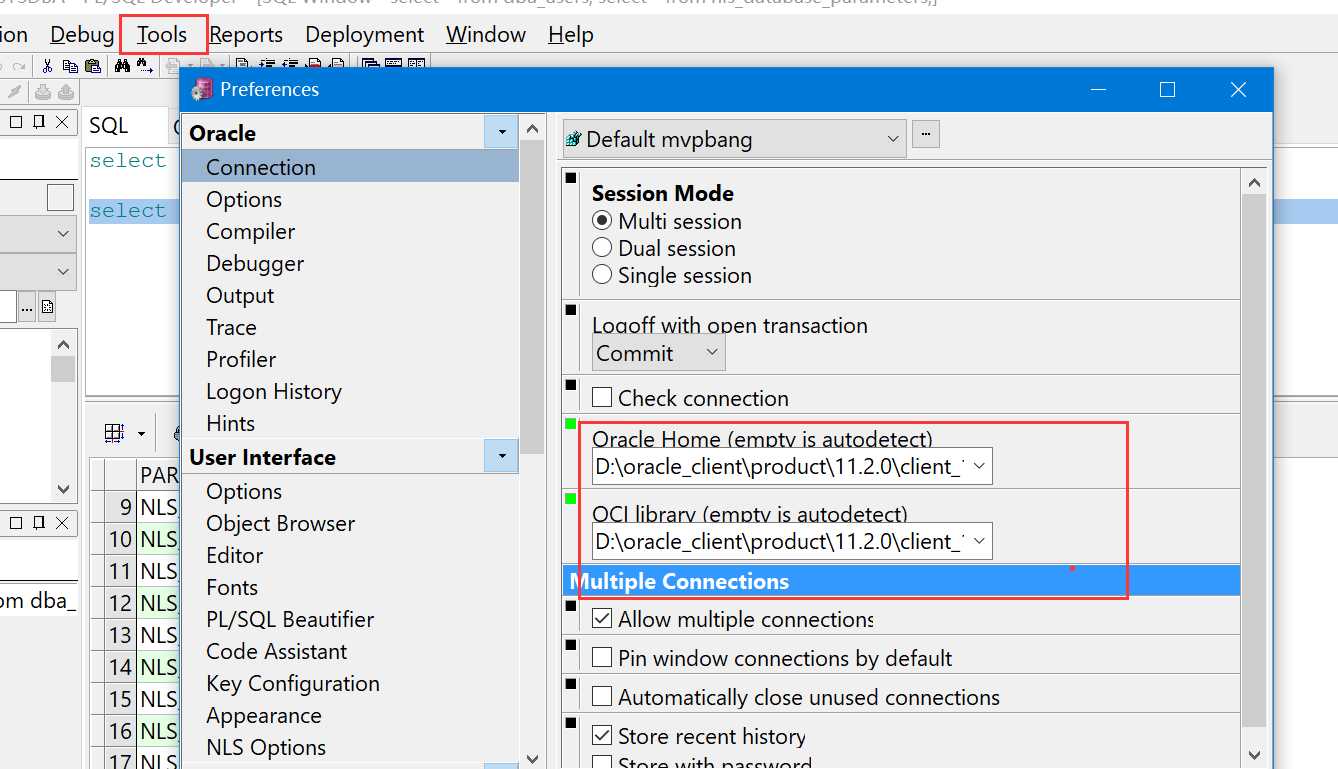Click the ellipsis button beside Default mvpbang

926,134
